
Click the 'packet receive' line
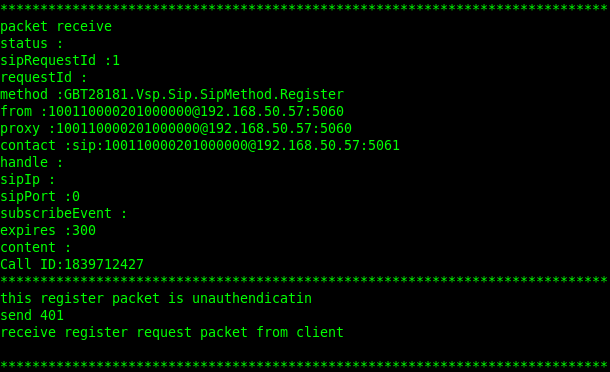pyautogui.click(x=56, y=26)
